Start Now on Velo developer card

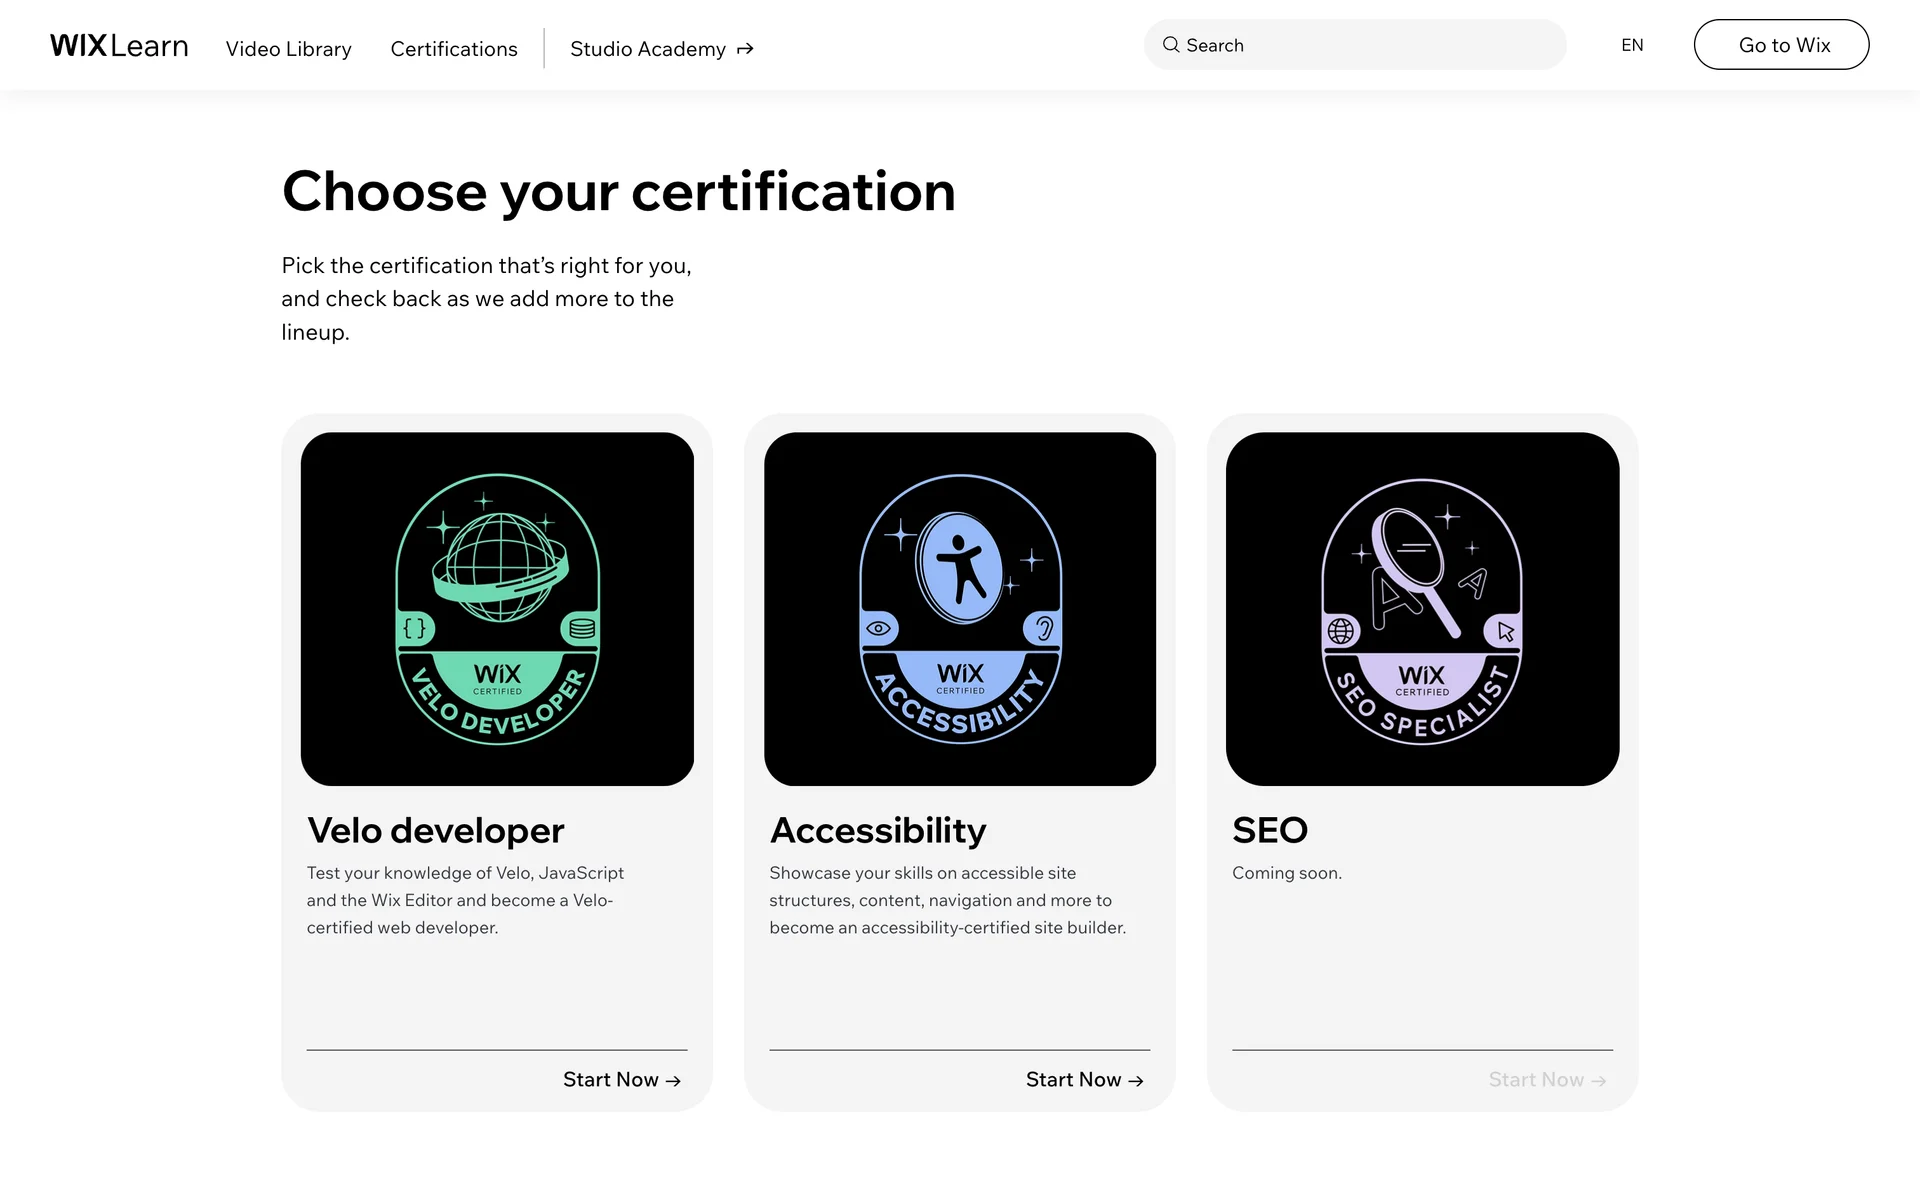621,1080
